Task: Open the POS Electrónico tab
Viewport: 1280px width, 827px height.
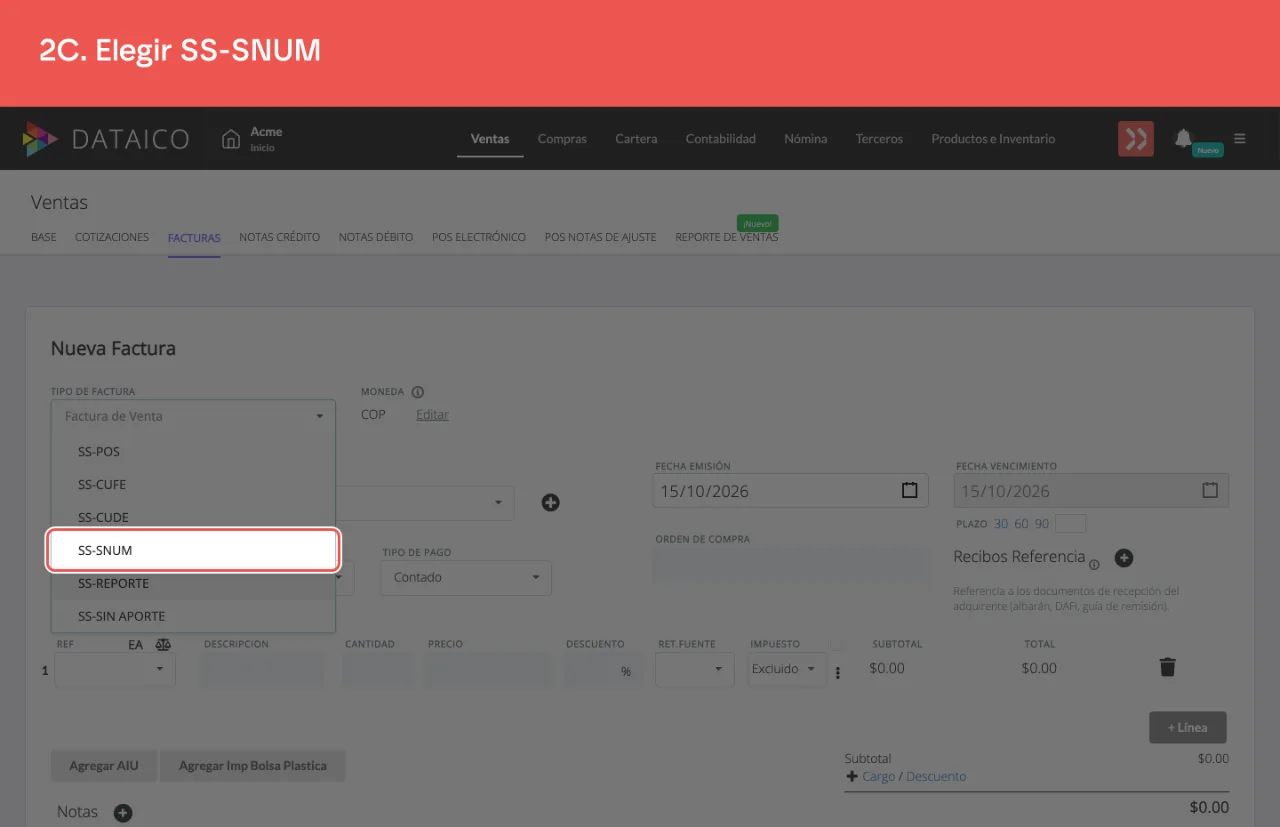Action: click(479, 237)
